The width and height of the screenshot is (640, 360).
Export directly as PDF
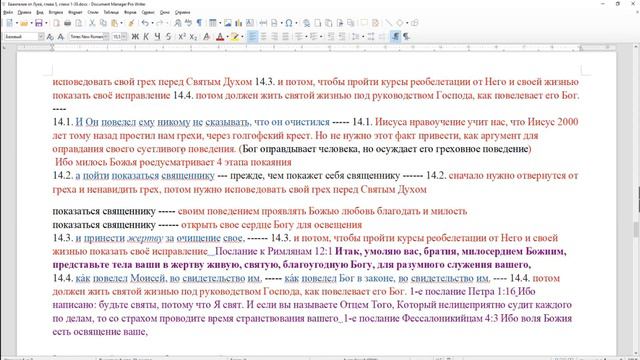[x=56, y=23]
